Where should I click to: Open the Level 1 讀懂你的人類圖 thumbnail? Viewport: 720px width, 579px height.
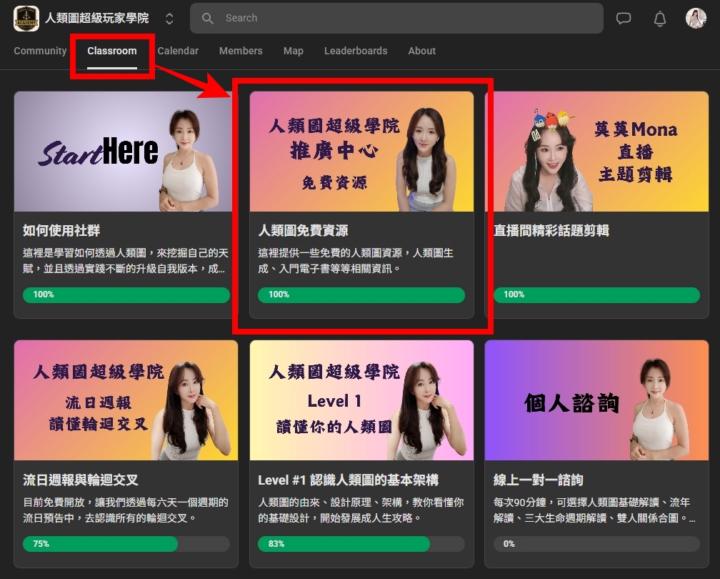pos(361,400)
